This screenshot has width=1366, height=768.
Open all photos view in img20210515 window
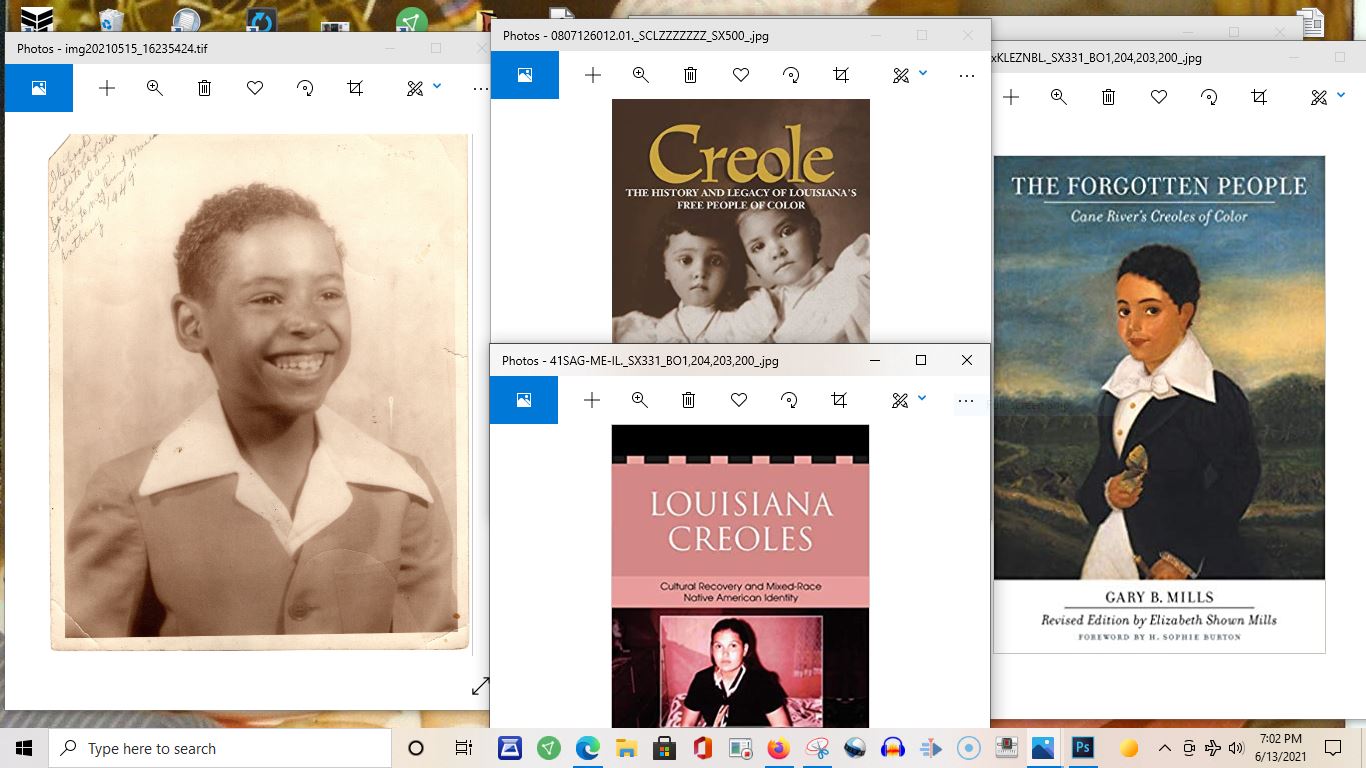[39, 88]
